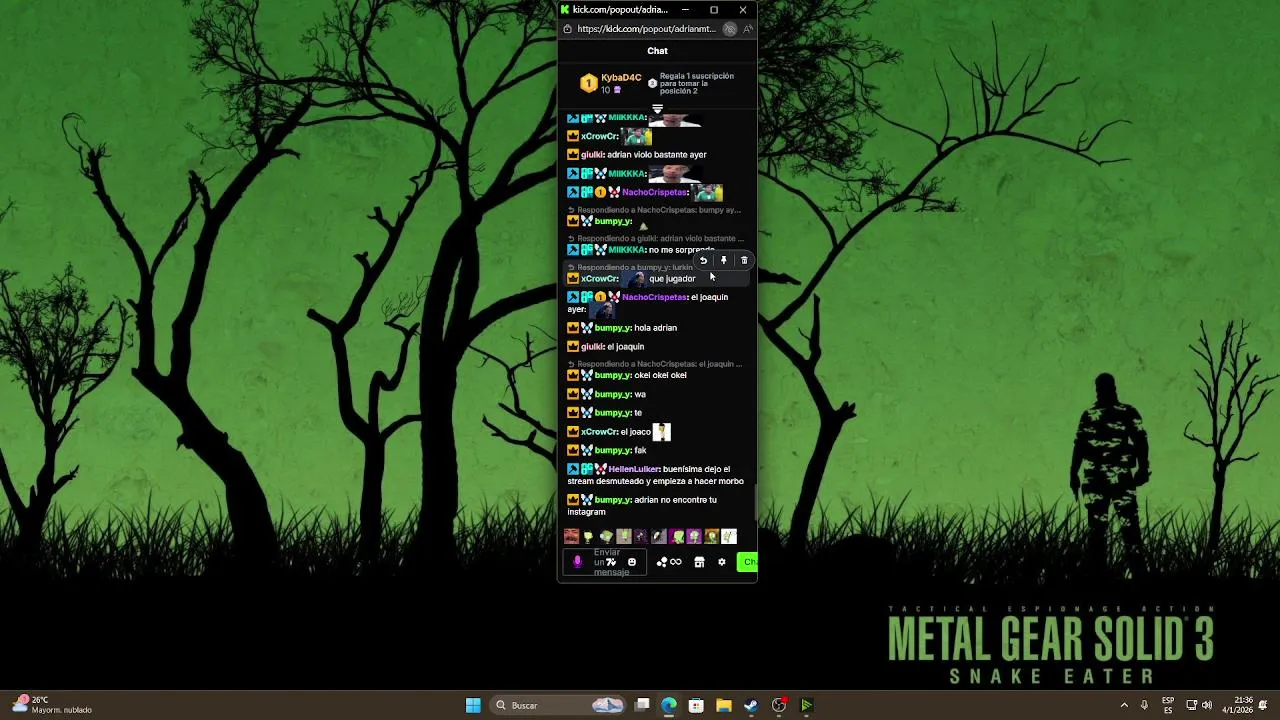Viewport: 1280px width, 720px height.
Task: Pin the hovered xCrowCr message
Action: coord(724,261)
